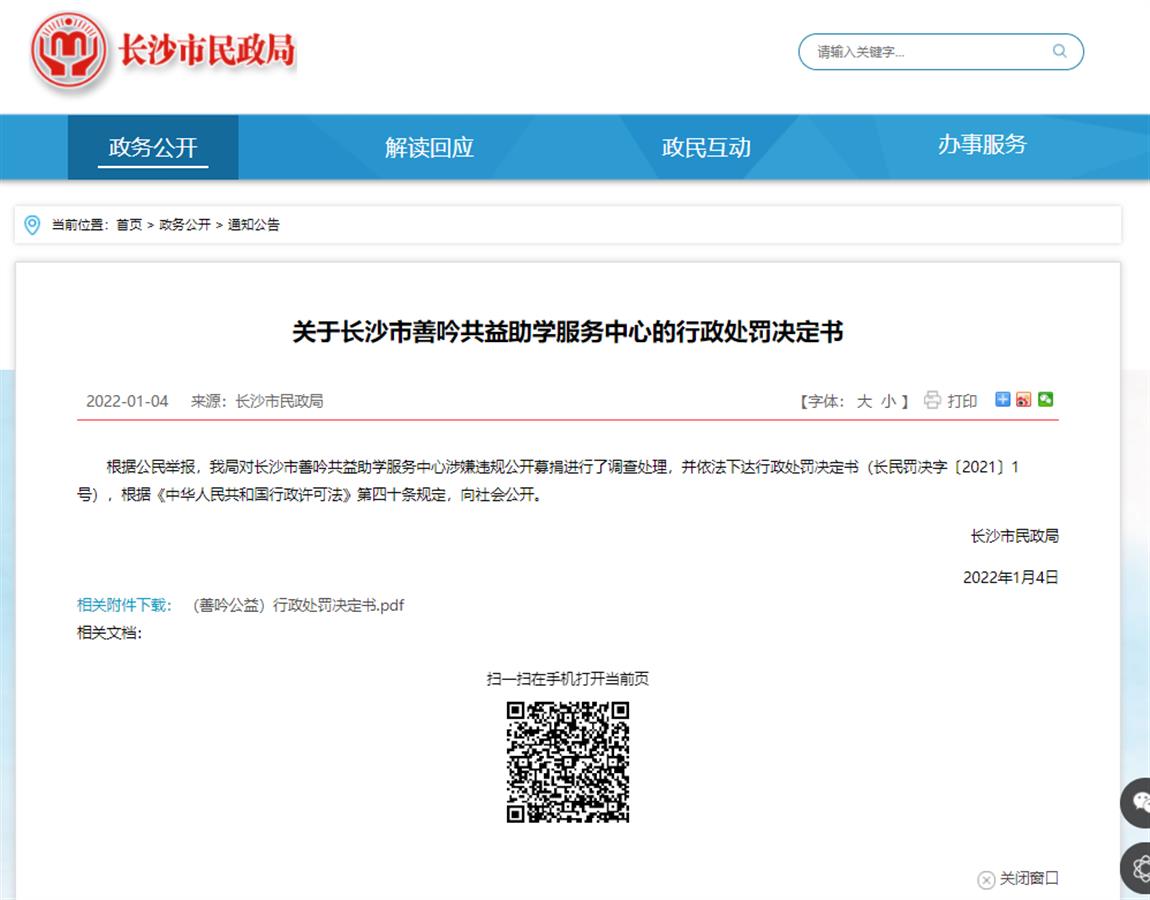
Task: Click the 相关附件下载 label
Action: [x=124, y=605]
